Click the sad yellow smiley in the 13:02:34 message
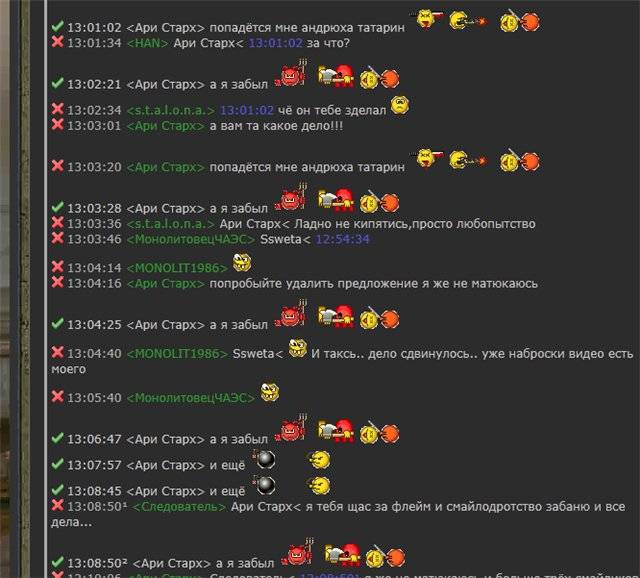640x578 pixels. tap(400, 105)
